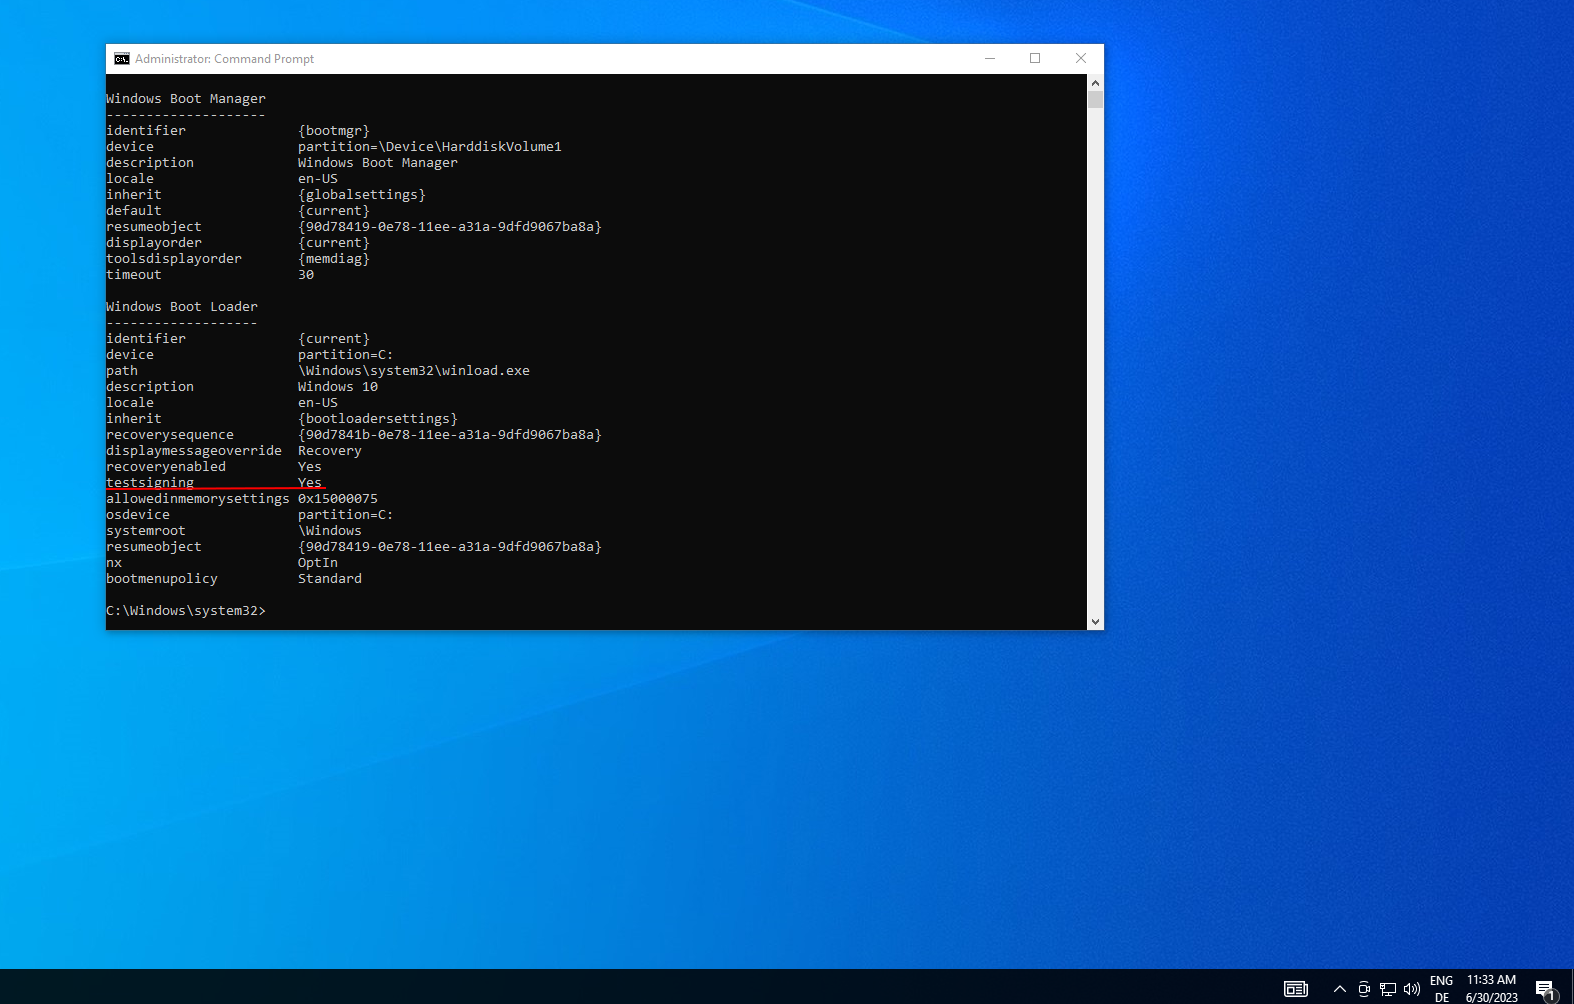Screen dimensions: 1574x1004
Task: Click the 'testsigning' label
Action: [150, 483]
